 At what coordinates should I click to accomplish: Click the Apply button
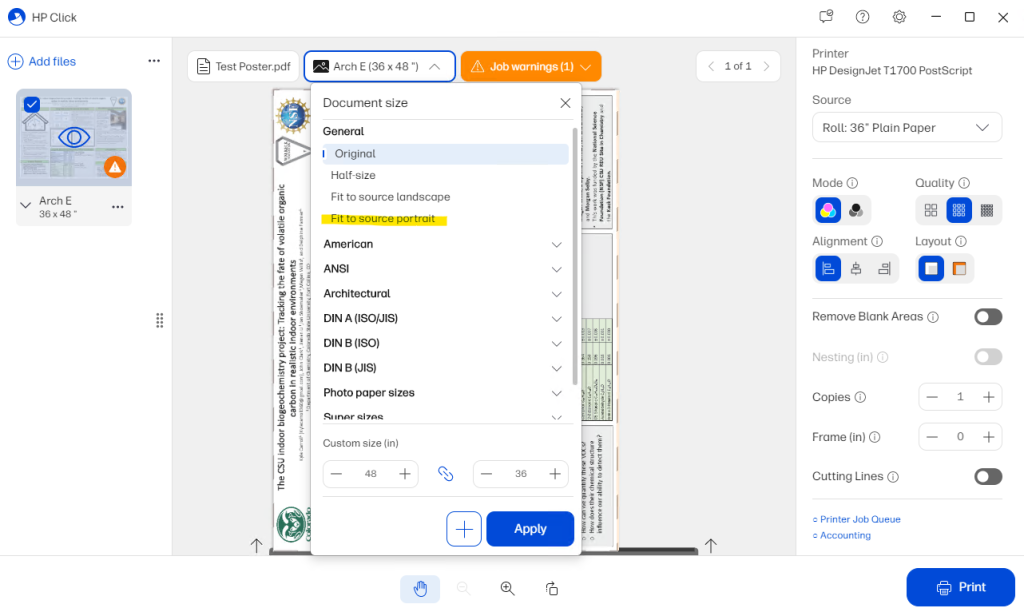coord(530,529)
